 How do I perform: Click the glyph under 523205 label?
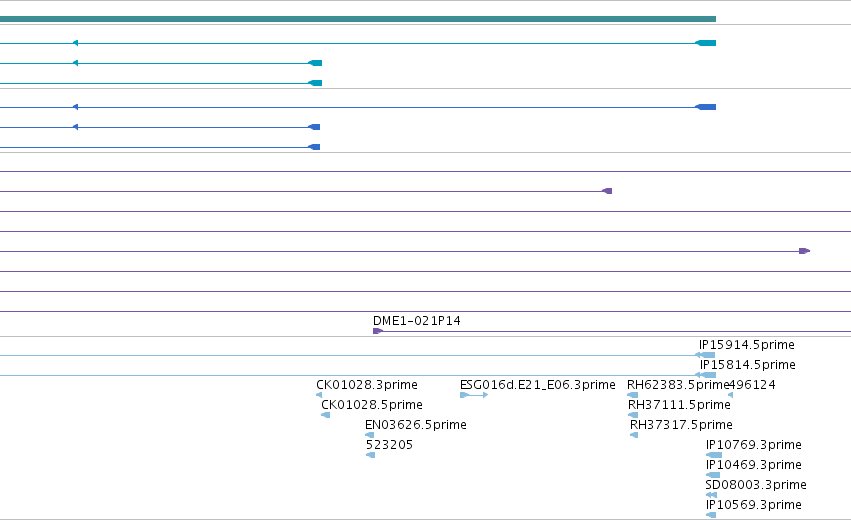tap(370, 455)
